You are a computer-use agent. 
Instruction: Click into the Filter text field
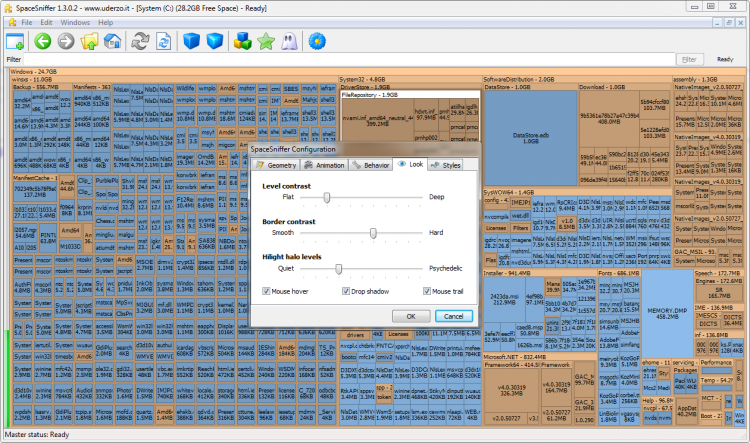(340, 59)
